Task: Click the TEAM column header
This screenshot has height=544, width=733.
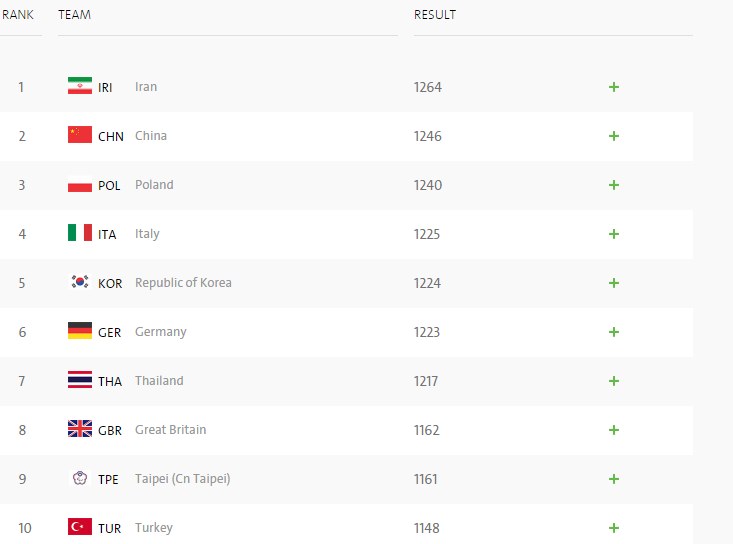Action: [x=74, y=15]
